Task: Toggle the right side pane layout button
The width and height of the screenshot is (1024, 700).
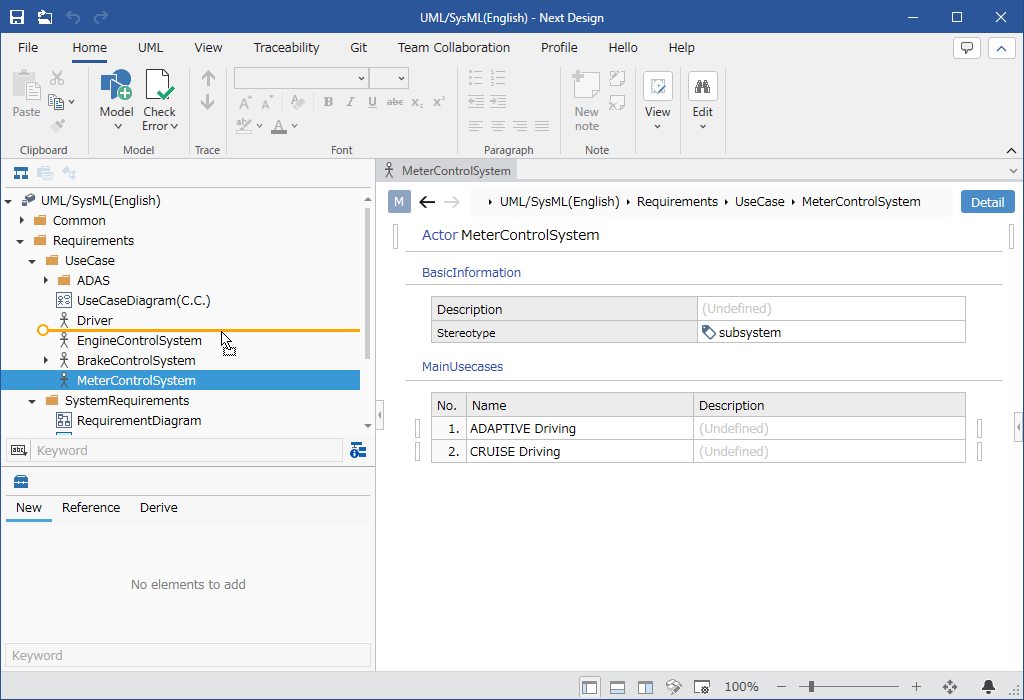Action: click(645, 687)
